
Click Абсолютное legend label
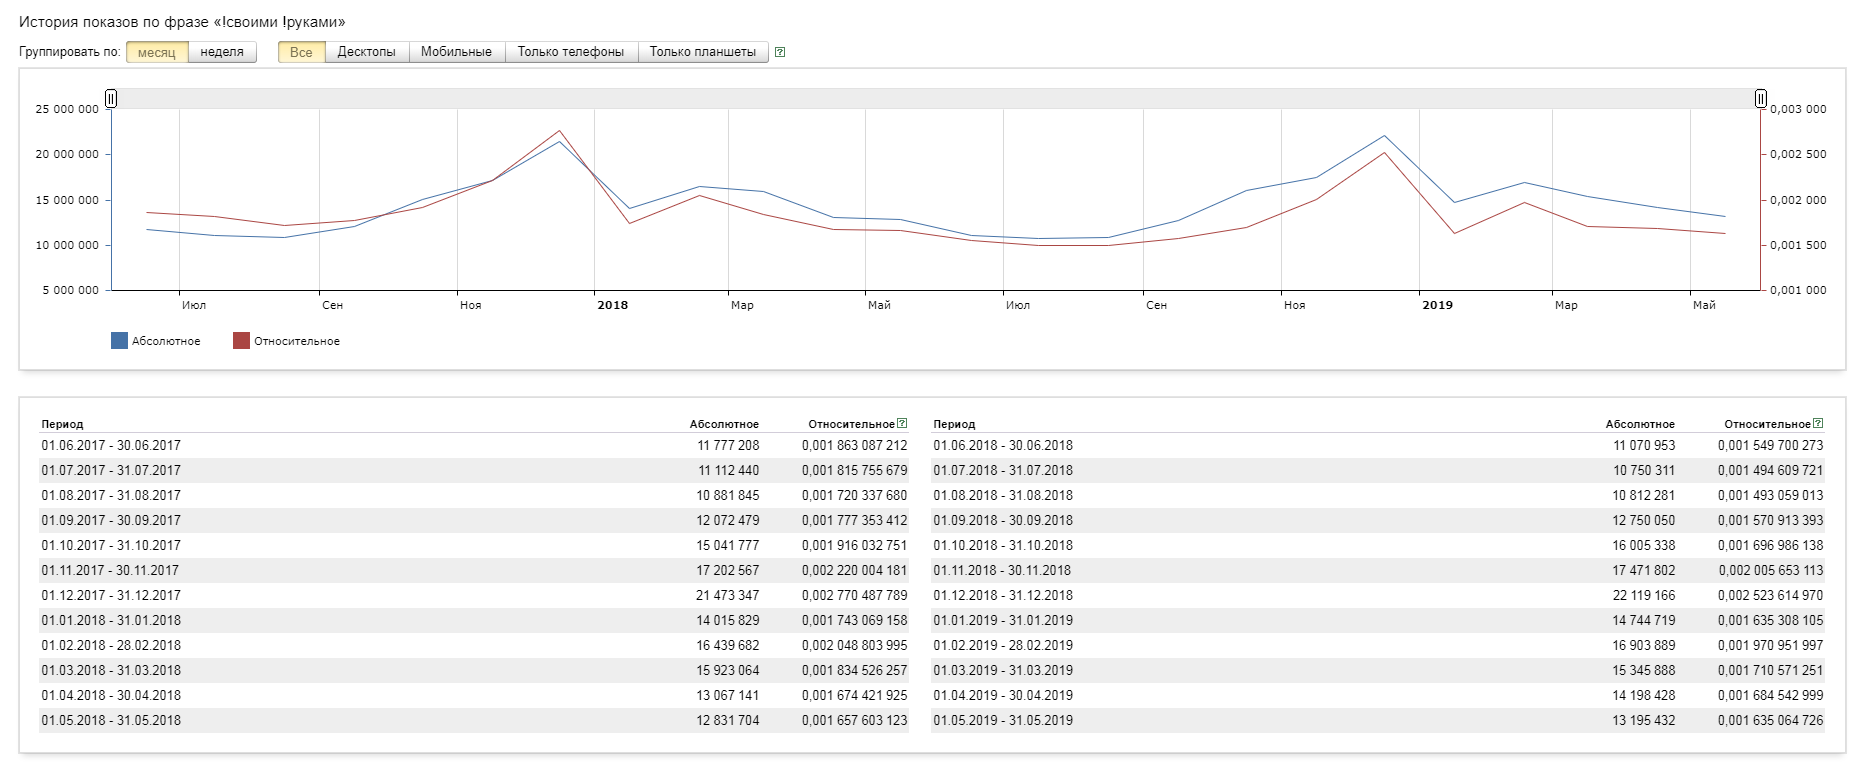[166, 341]
